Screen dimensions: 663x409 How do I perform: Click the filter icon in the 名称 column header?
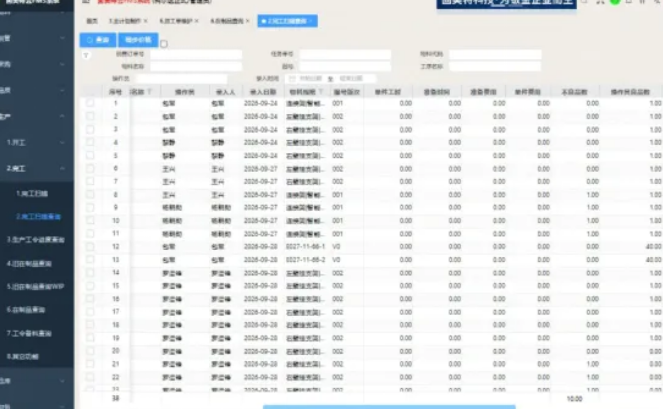click(x=149, y=92)
